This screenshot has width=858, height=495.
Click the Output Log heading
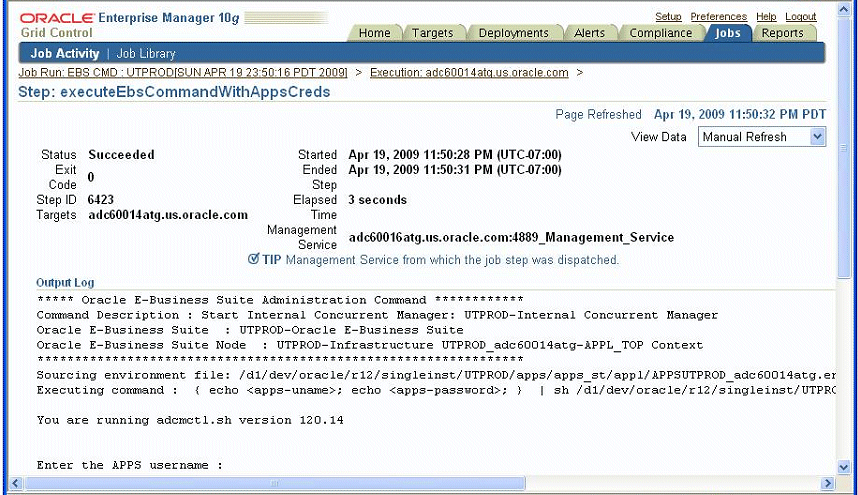65,282
